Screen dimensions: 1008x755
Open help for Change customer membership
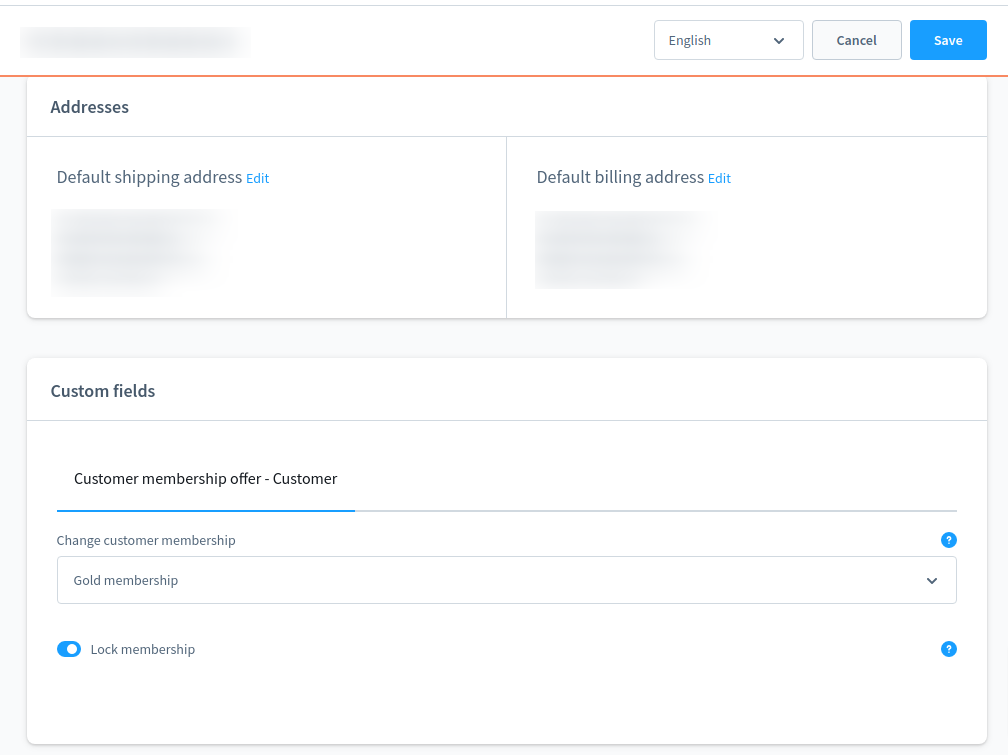pyautogui.click(x=948, y=540)
